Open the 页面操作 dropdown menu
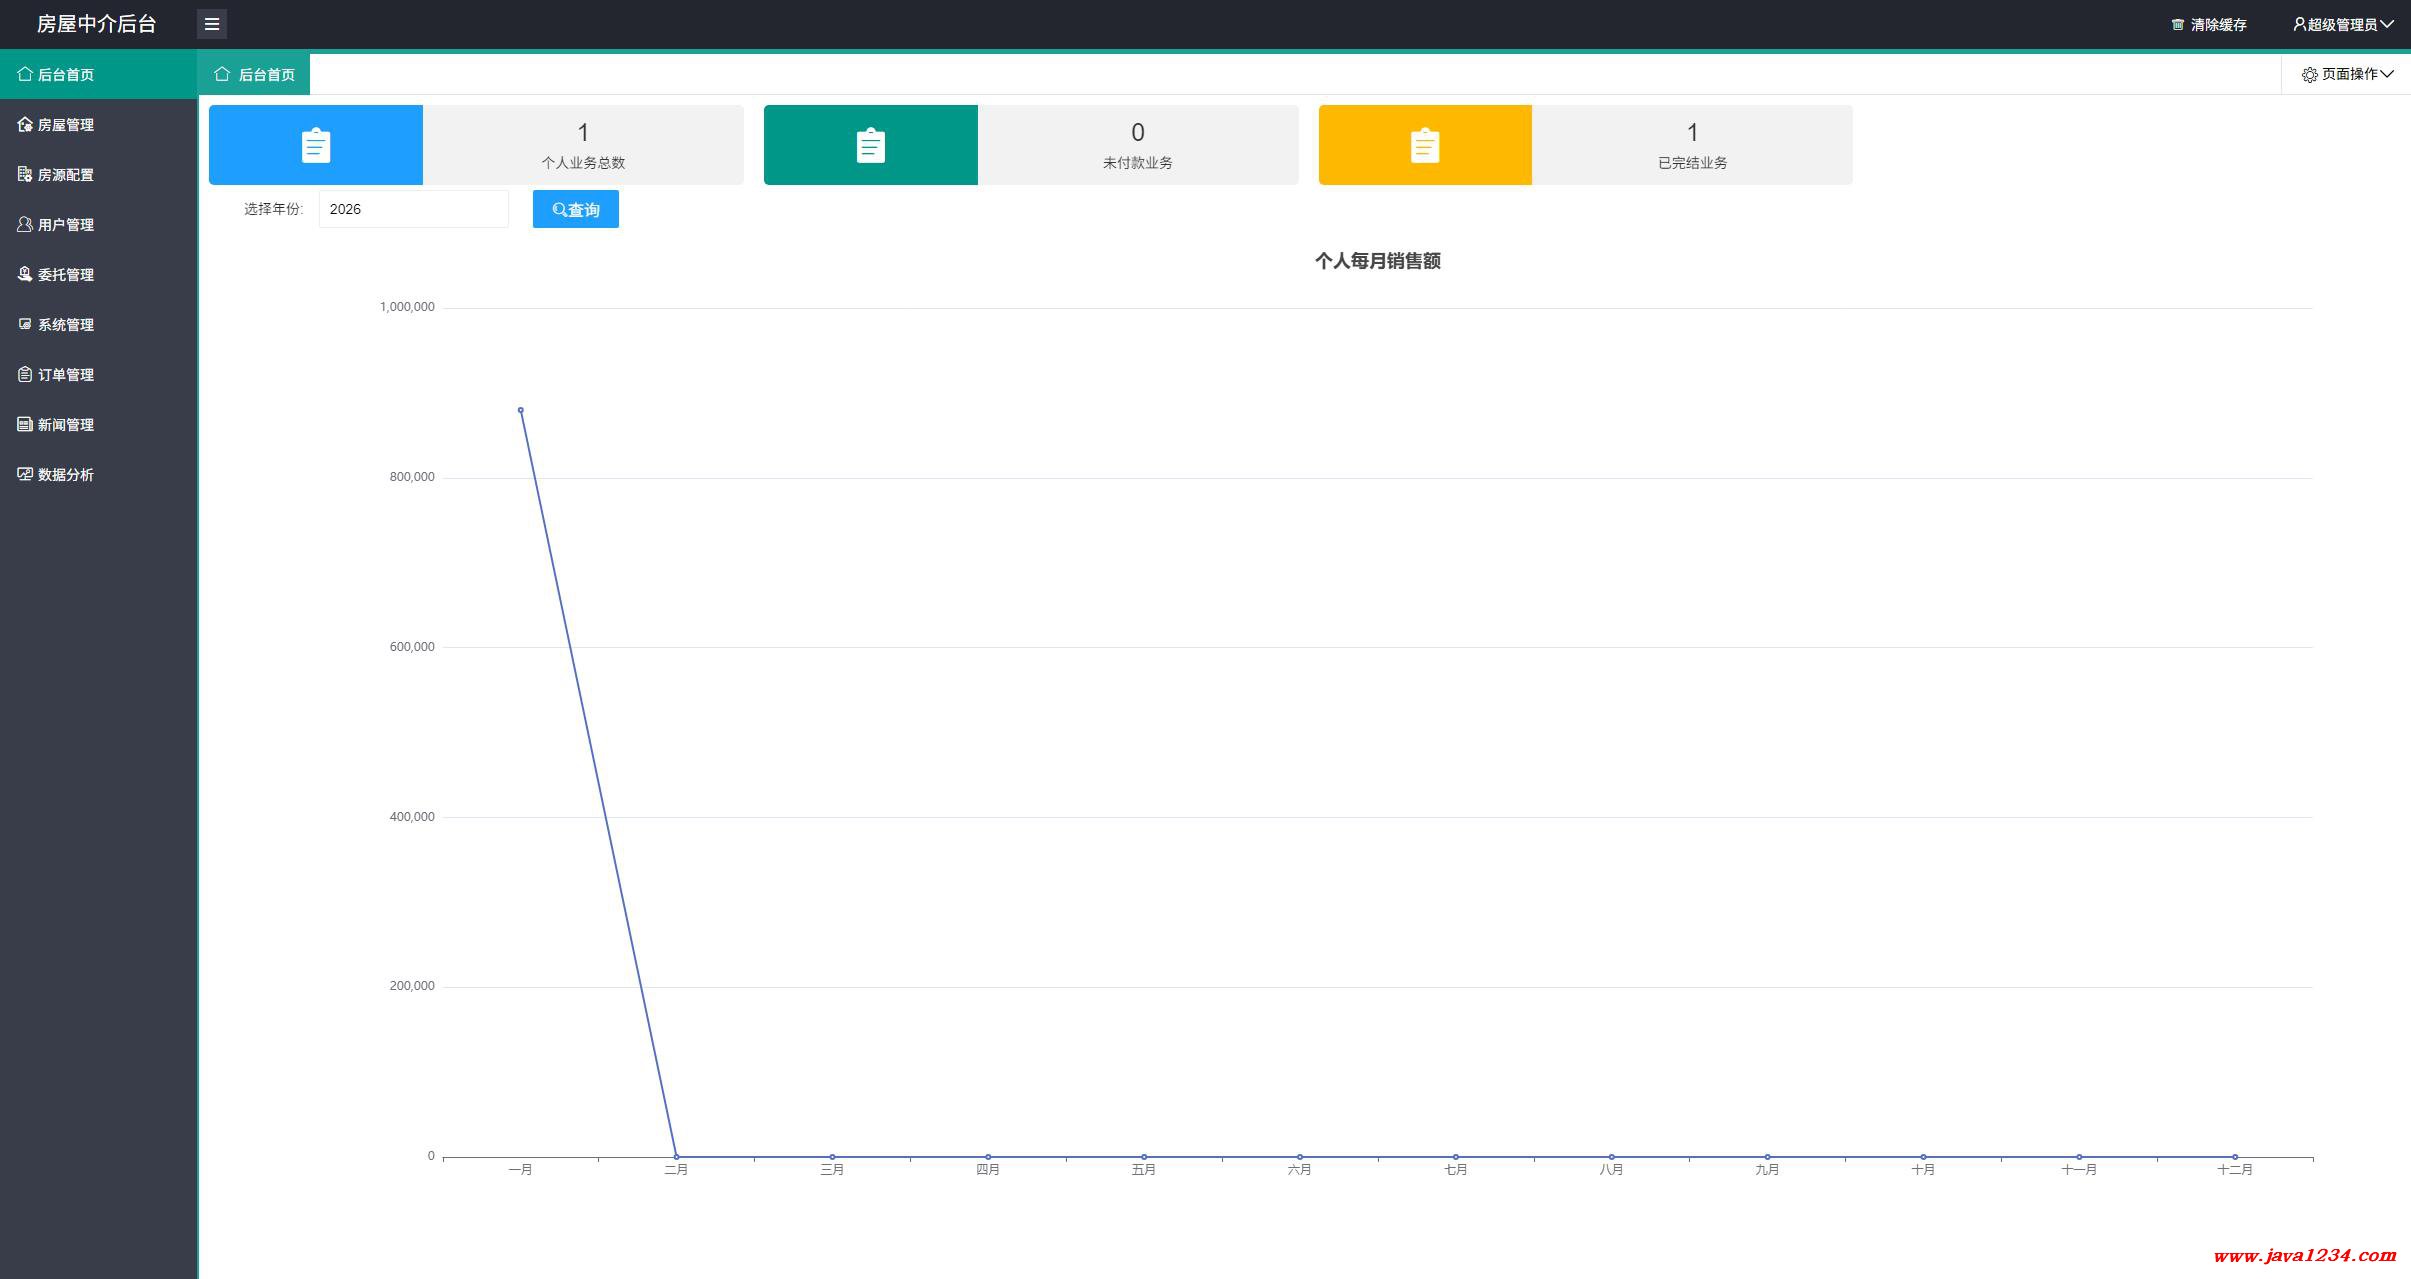The image size is (2411, 1279). coord(2347,74)
